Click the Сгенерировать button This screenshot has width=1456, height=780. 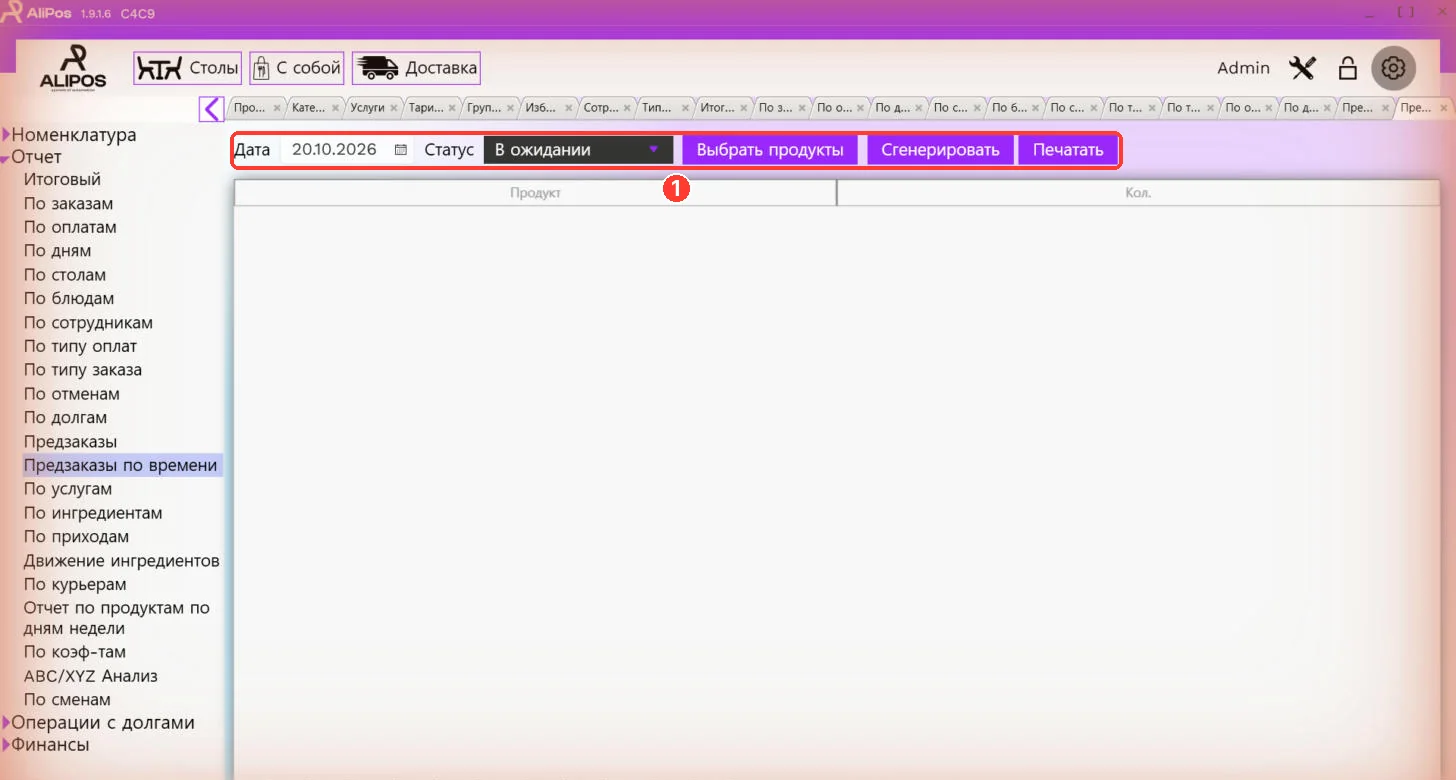[x=940, y=150]
